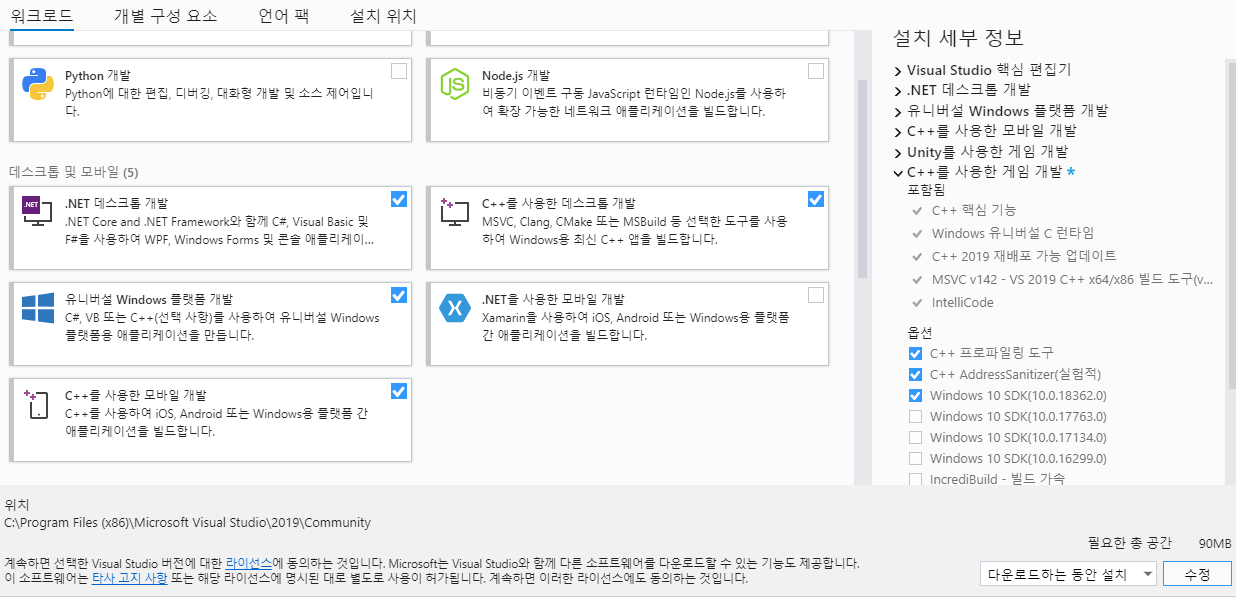Uncheck Windows 10 SDK(10.0.18362.0) option

pos(915,395)
